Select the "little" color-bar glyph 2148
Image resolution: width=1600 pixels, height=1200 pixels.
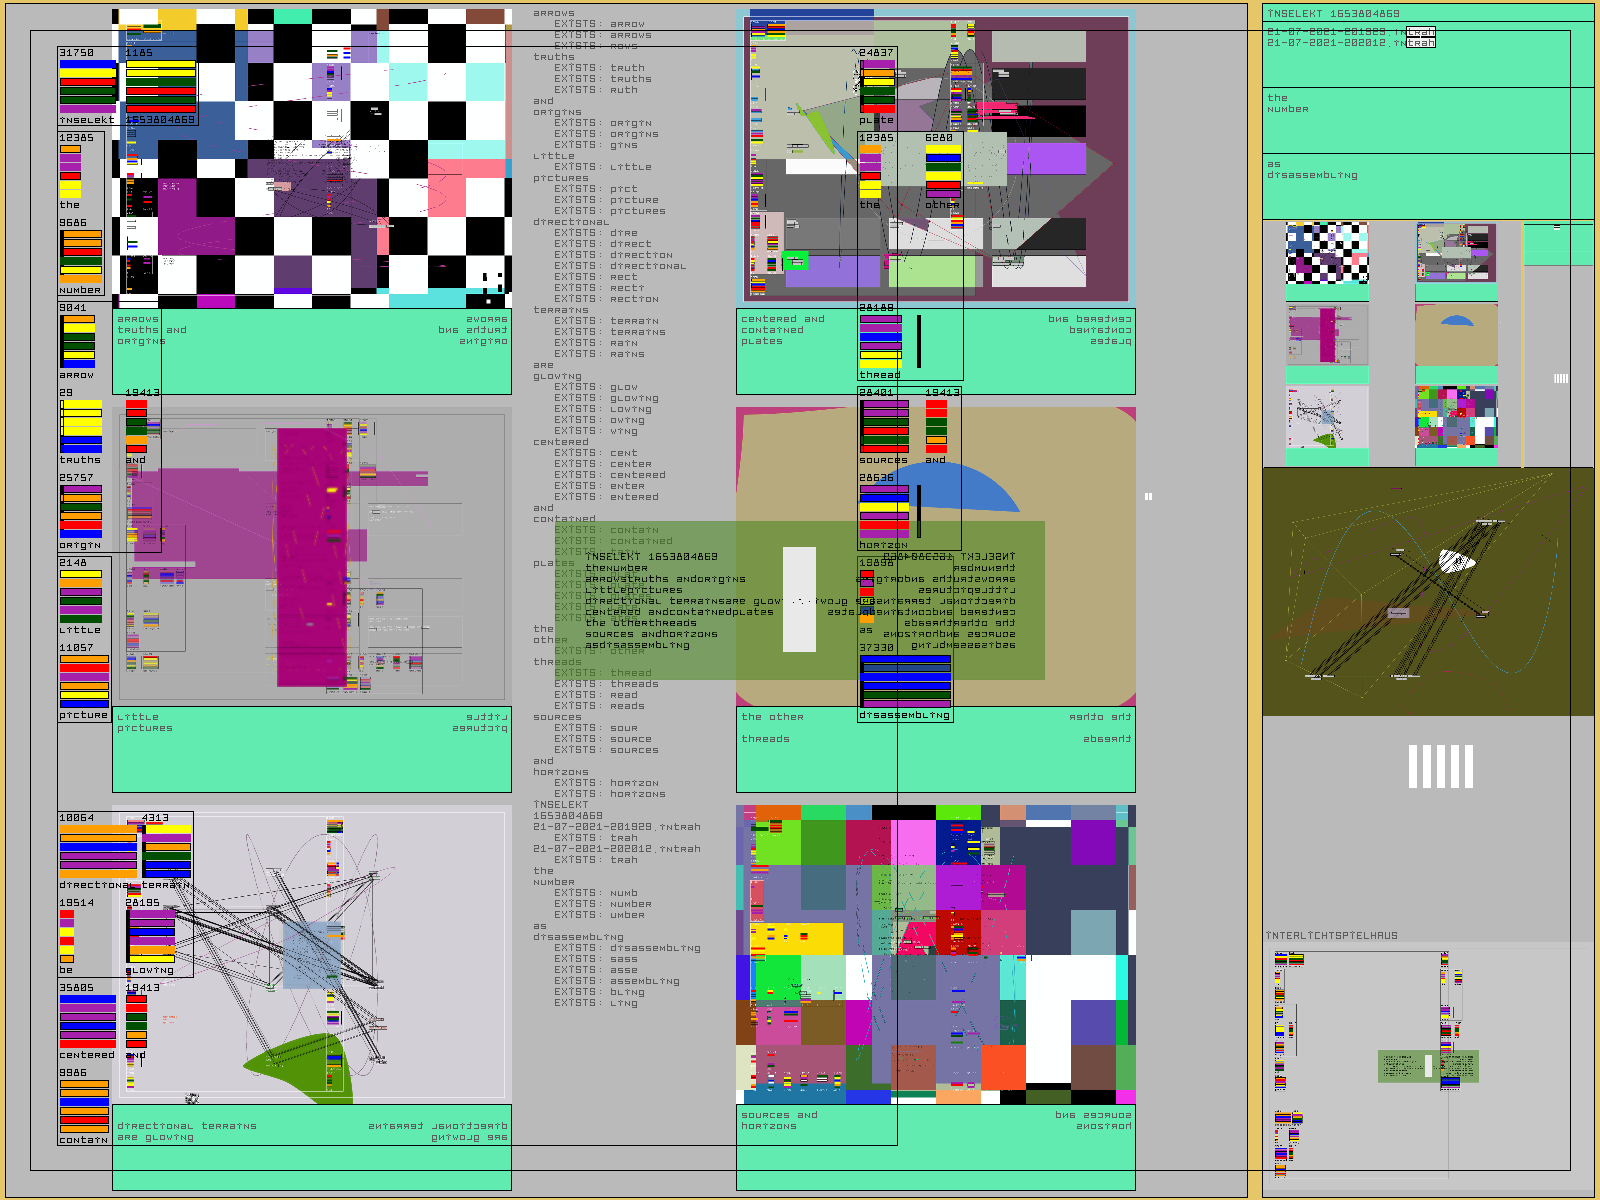(80, 596)
